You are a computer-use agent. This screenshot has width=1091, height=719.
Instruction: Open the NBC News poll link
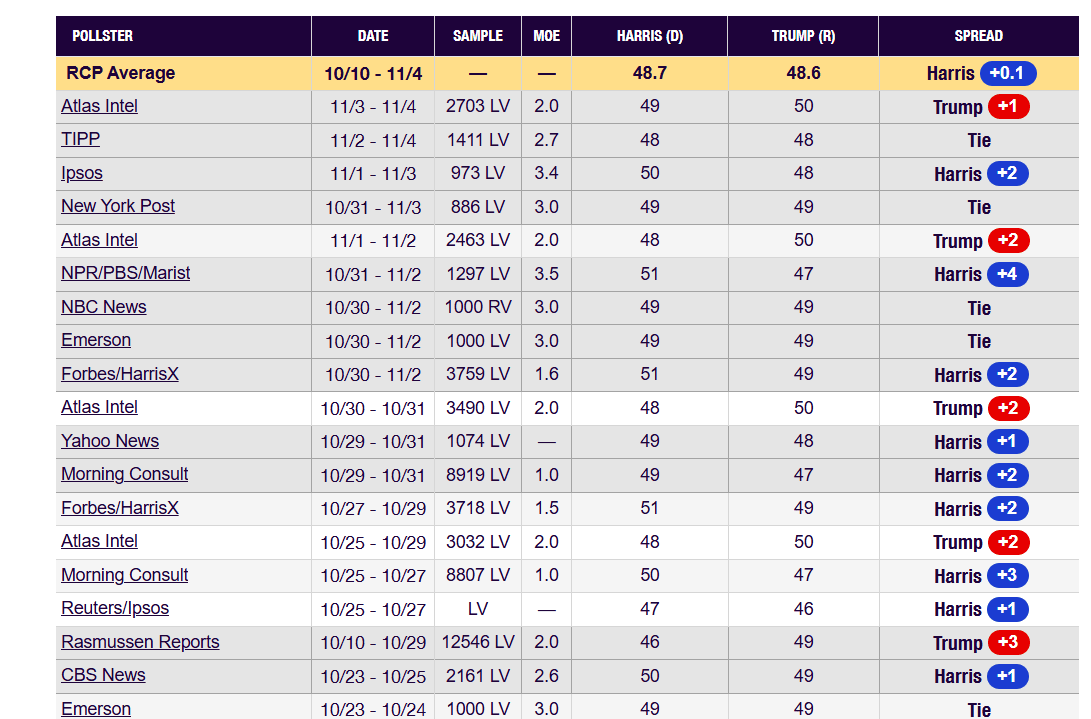tap(104, 307)
